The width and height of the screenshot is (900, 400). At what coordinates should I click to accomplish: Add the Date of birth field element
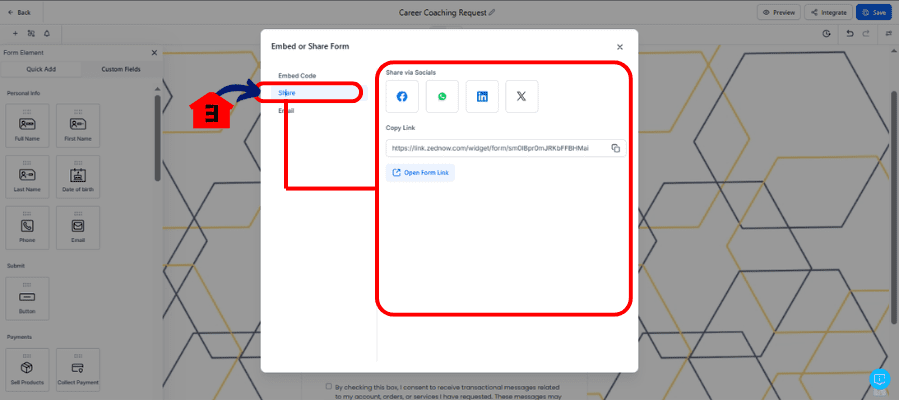(x=77, y=176)
